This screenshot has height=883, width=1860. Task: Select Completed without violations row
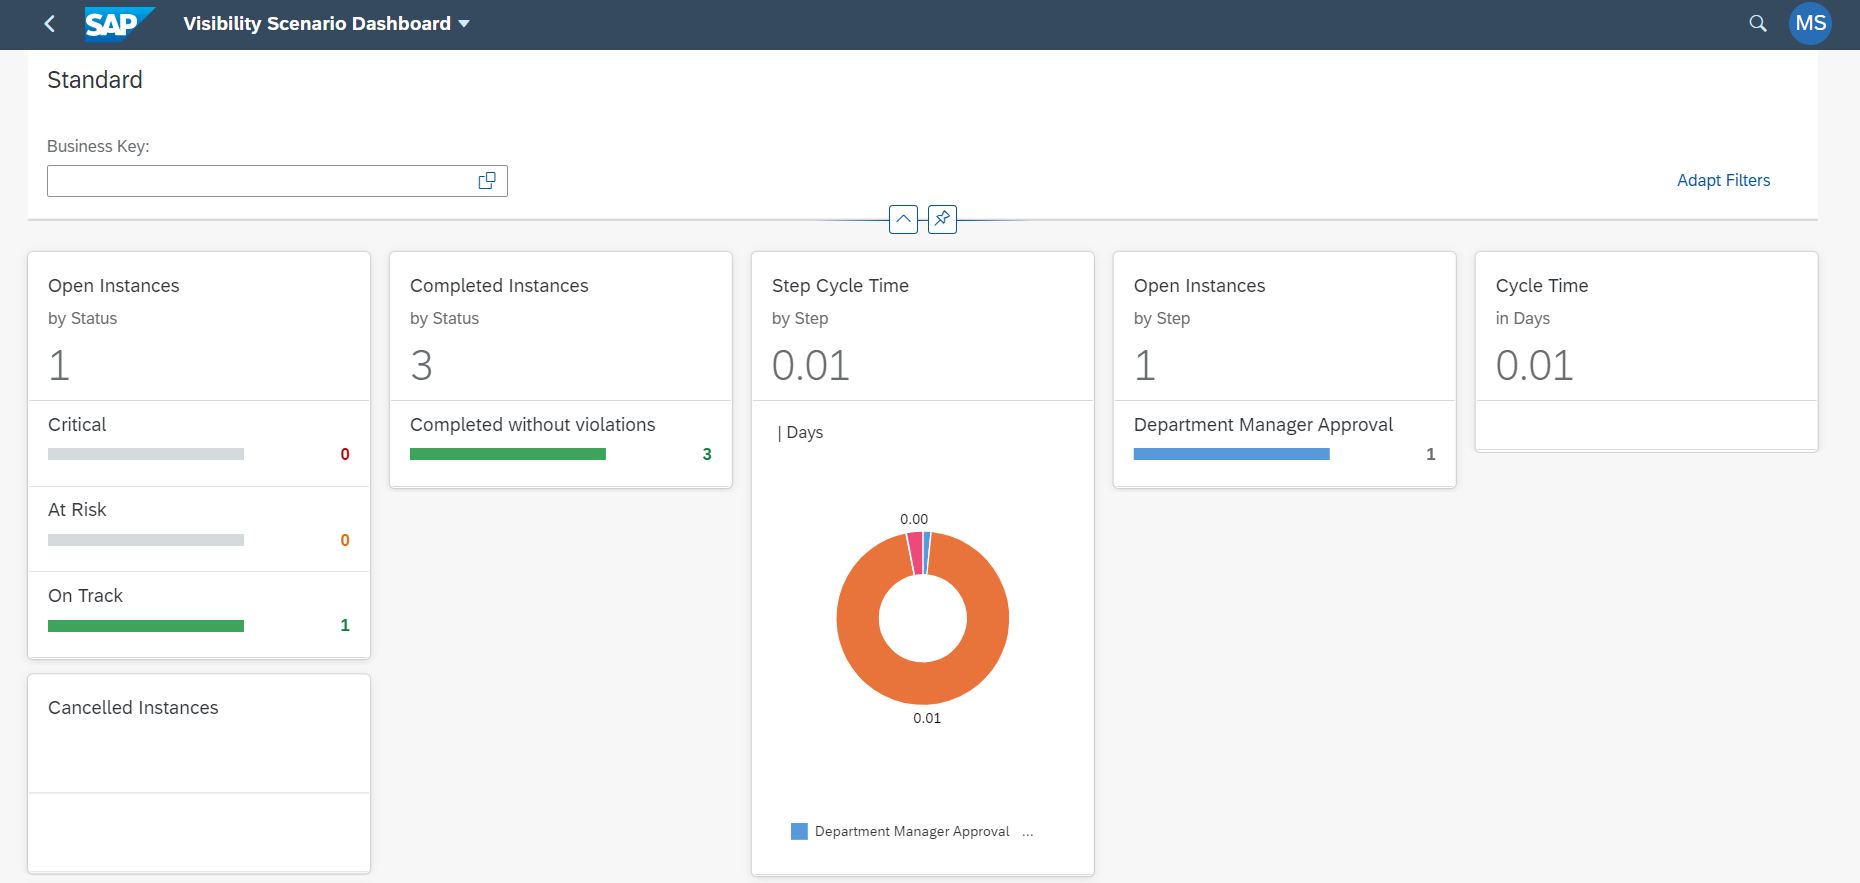click(561, 443)
